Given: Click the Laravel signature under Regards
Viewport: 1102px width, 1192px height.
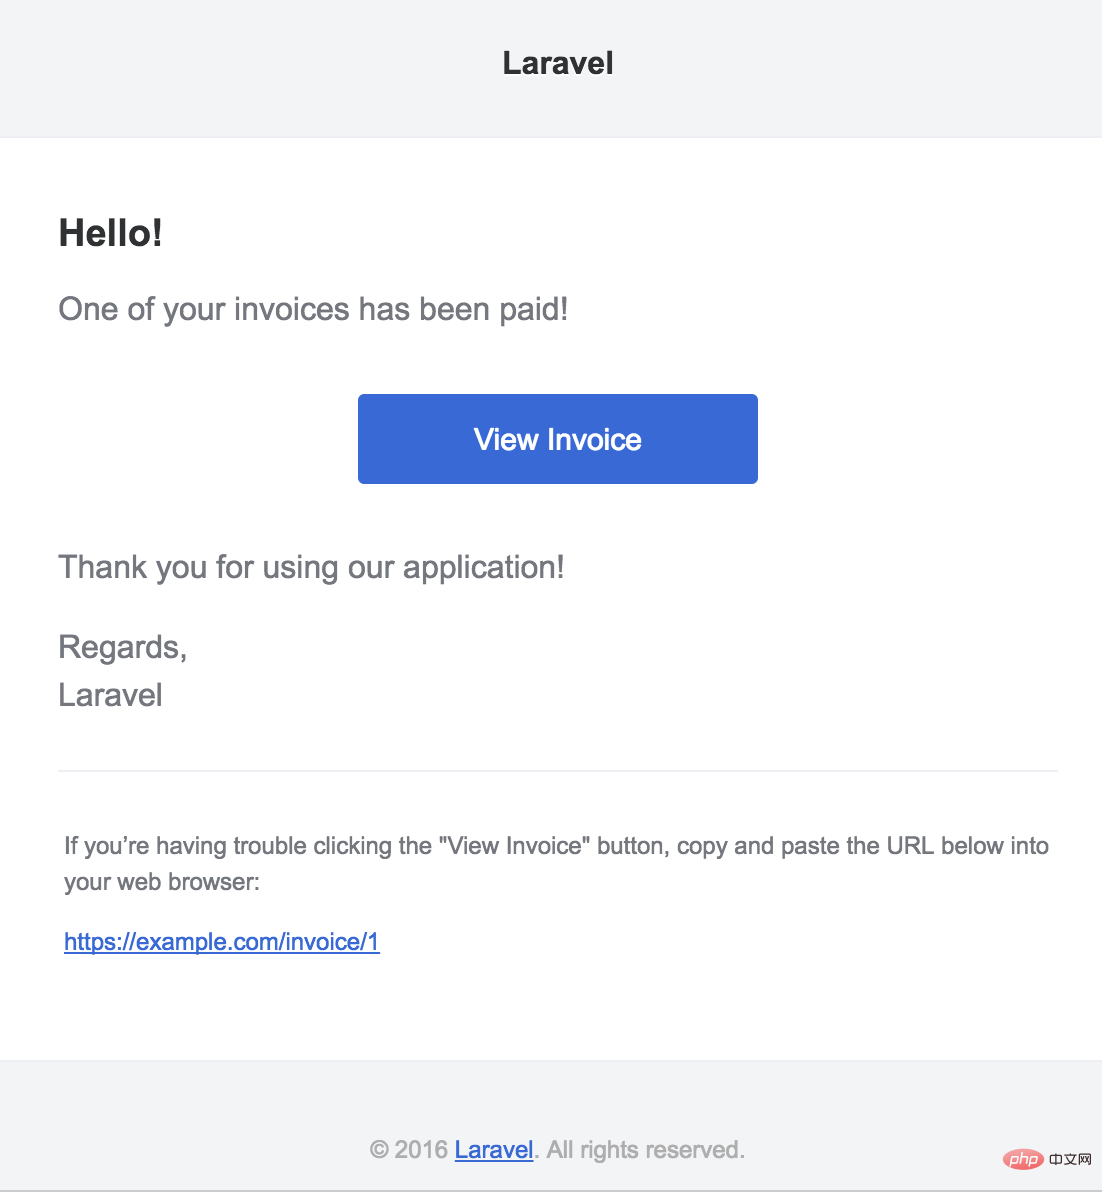Looking at the screenshot, I should [110, 695].
